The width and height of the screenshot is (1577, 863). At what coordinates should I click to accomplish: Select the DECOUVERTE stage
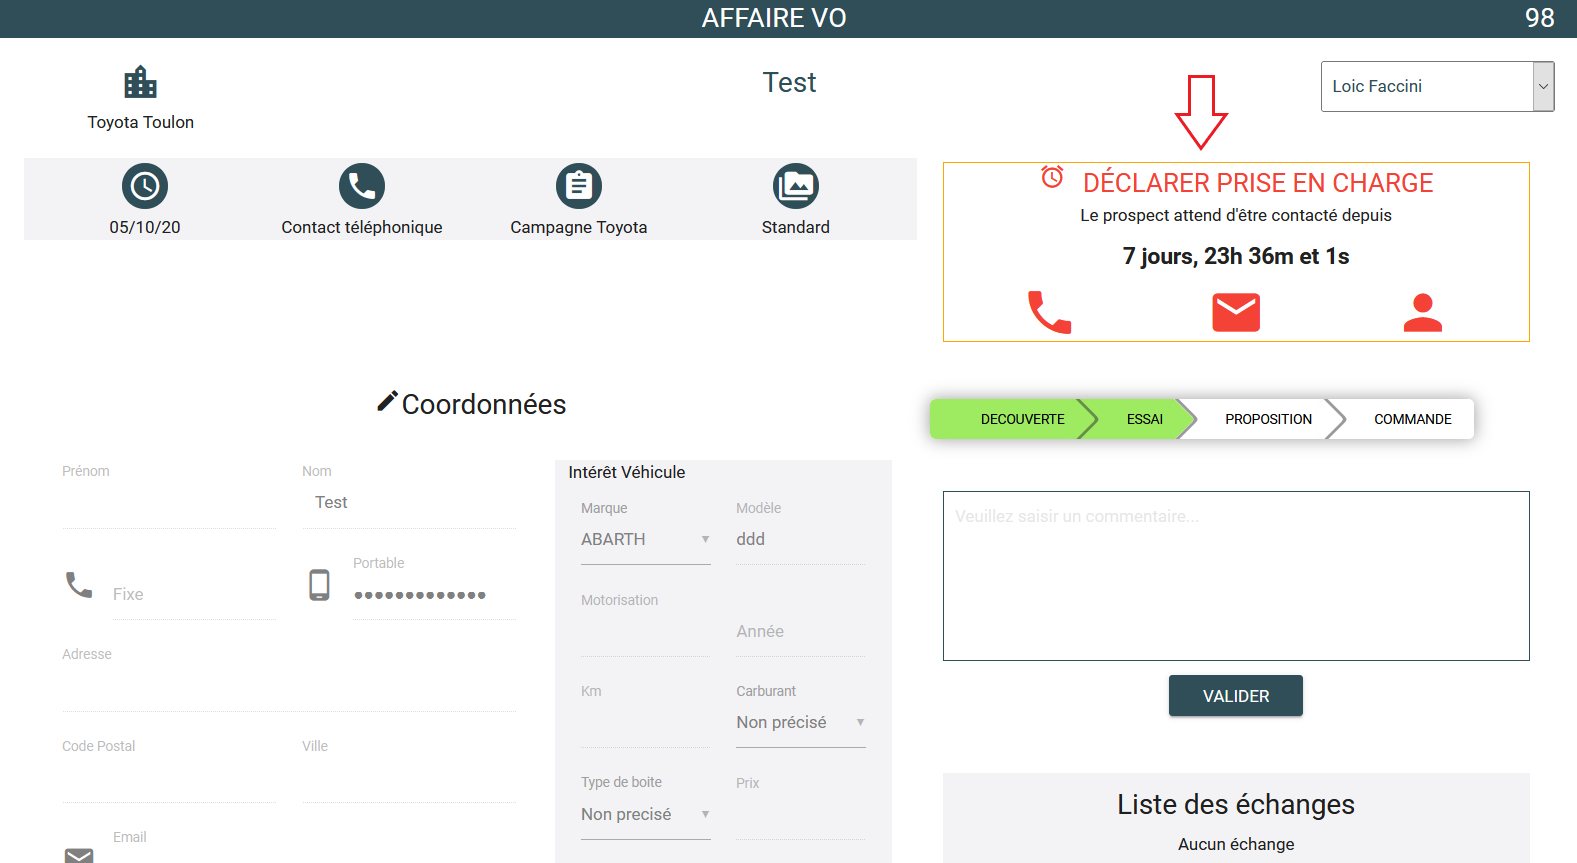1021,419
